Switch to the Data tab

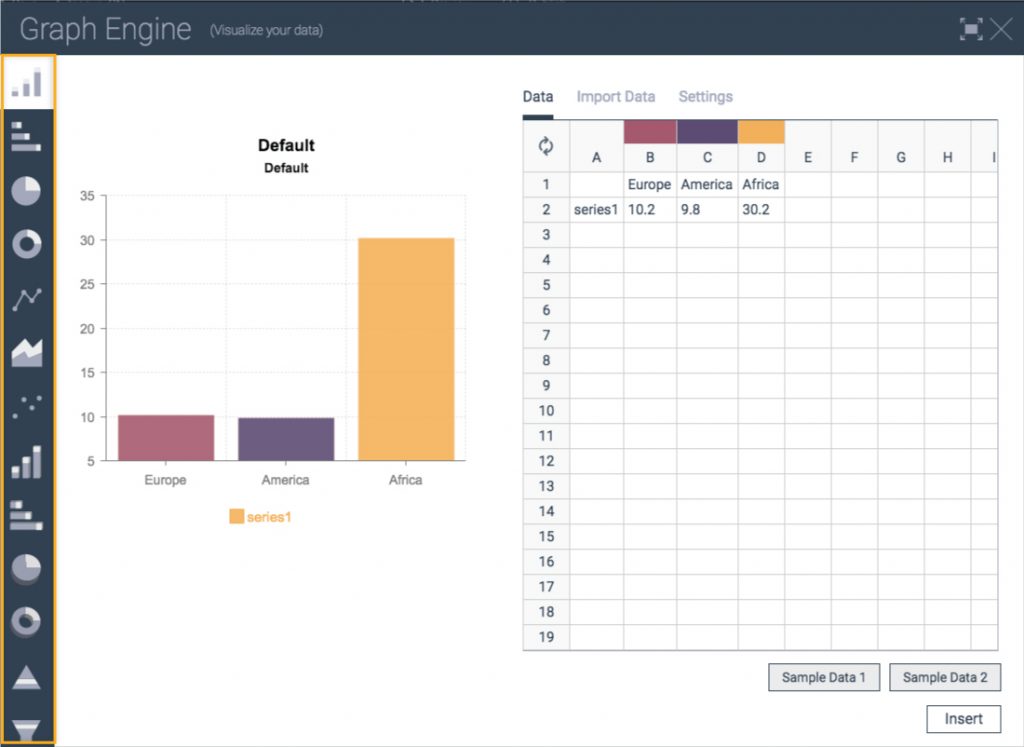[537, 96]
